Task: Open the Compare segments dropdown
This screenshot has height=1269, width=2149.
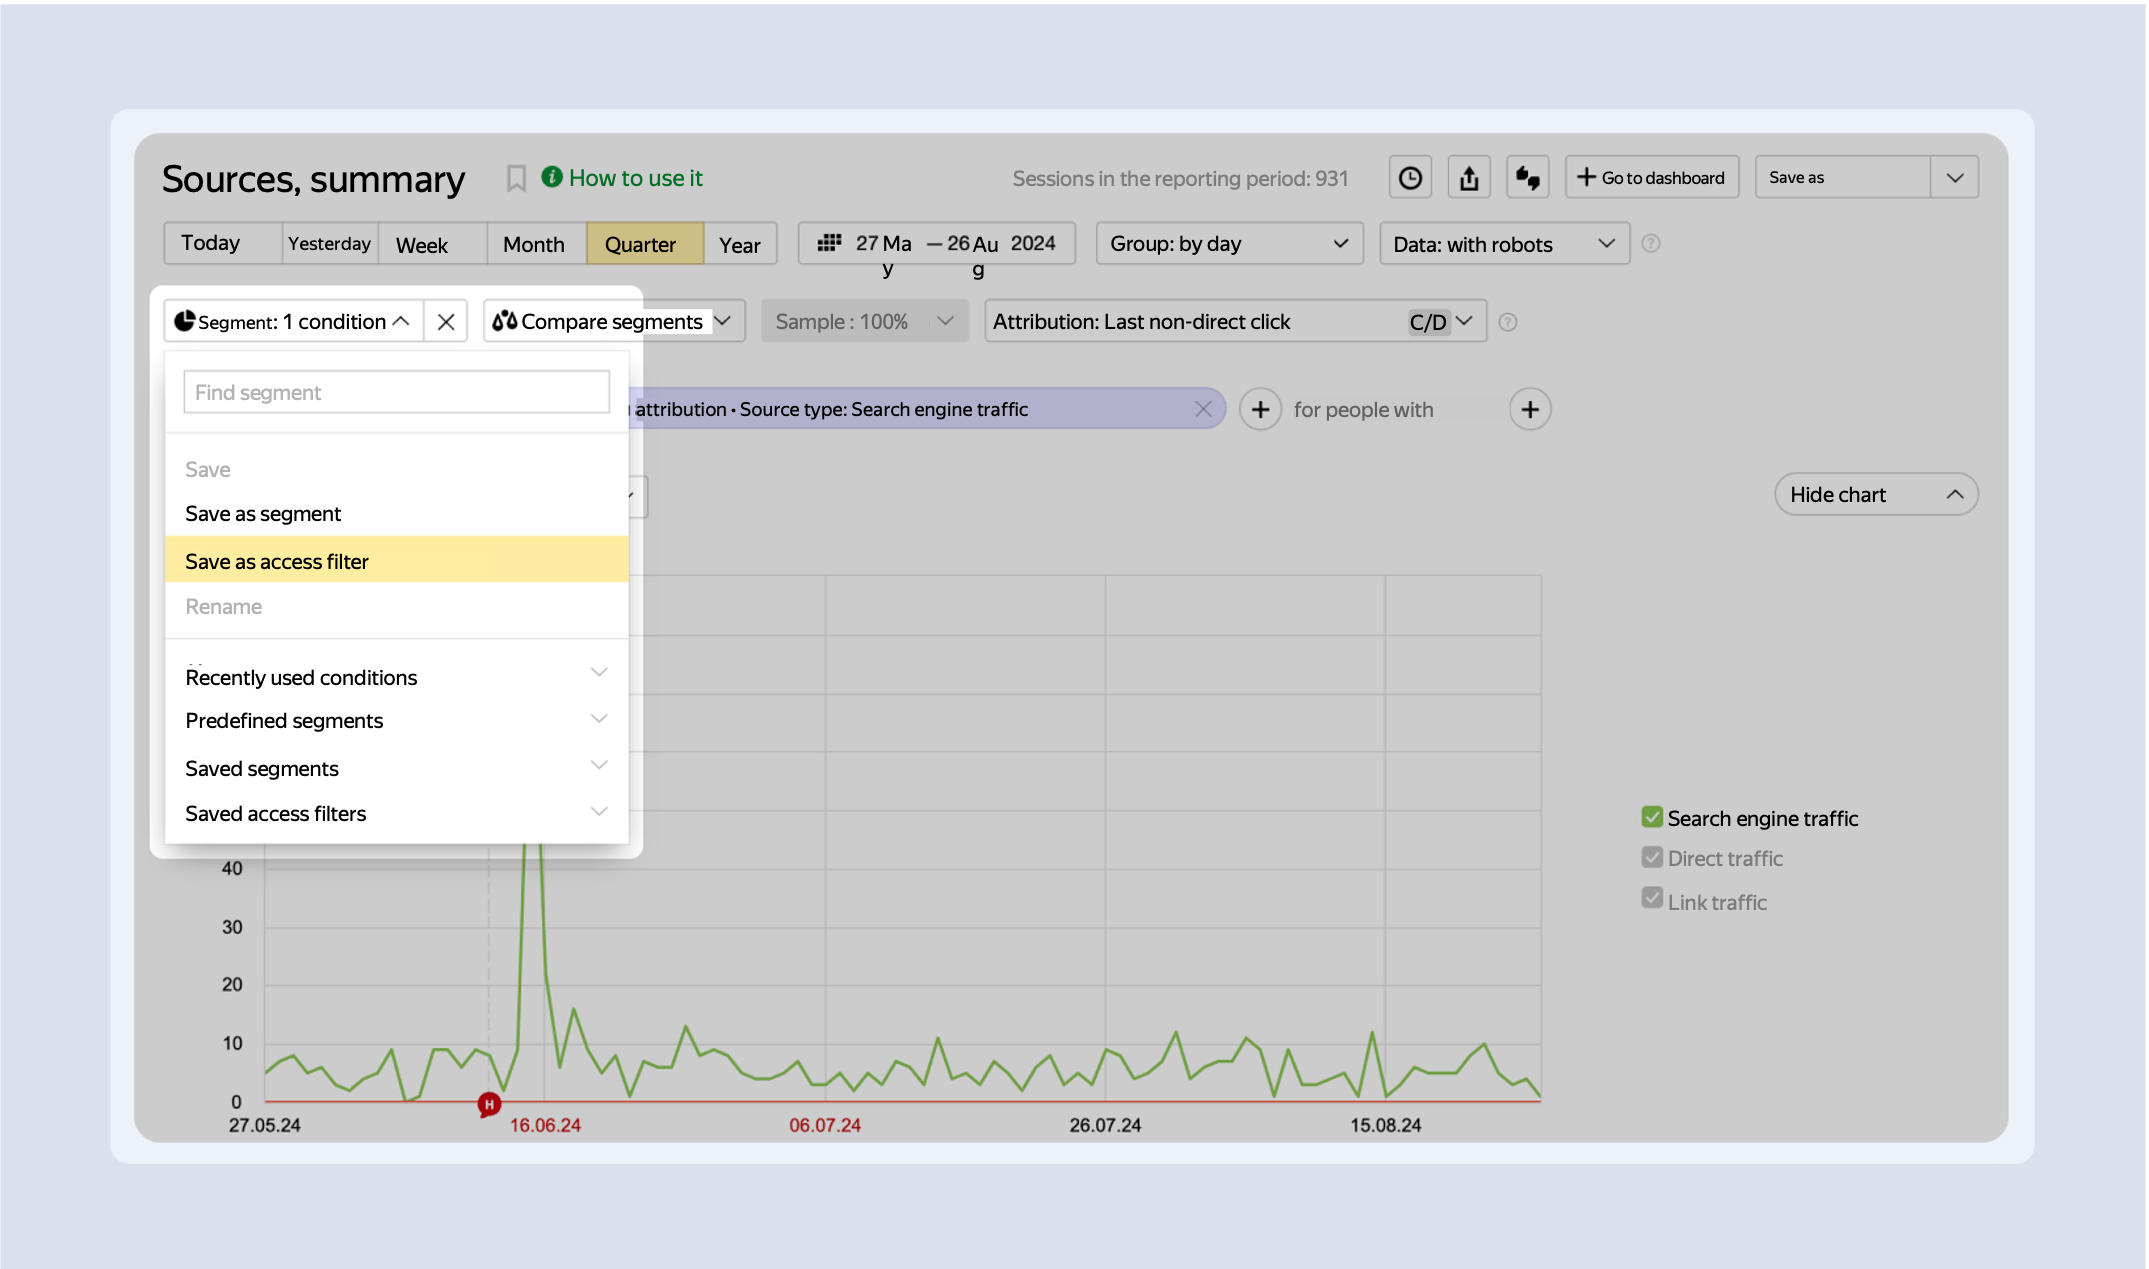Action: [614, 322]
